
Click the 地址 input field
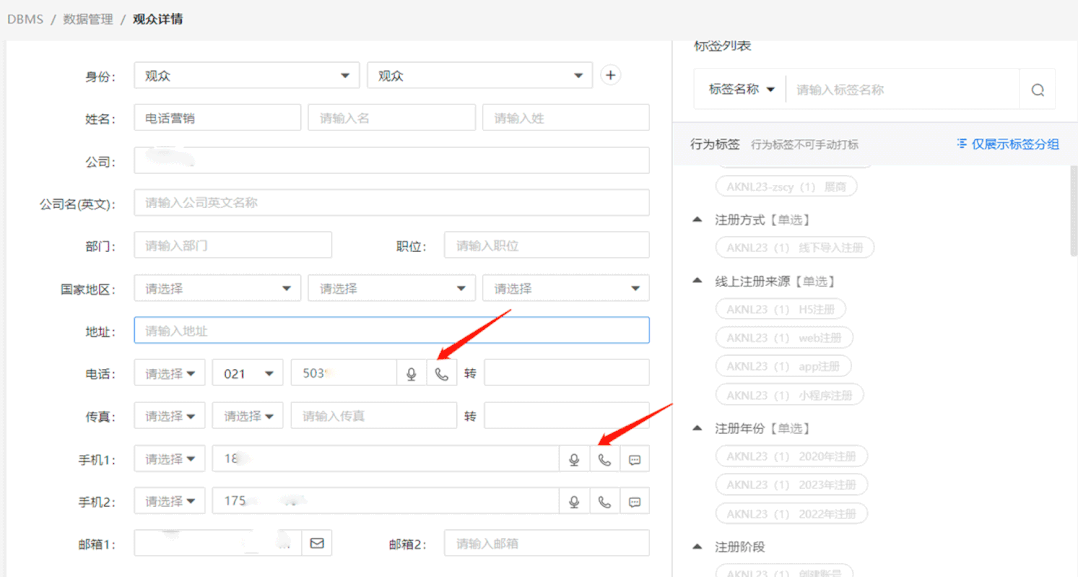(x=391, y=331)
